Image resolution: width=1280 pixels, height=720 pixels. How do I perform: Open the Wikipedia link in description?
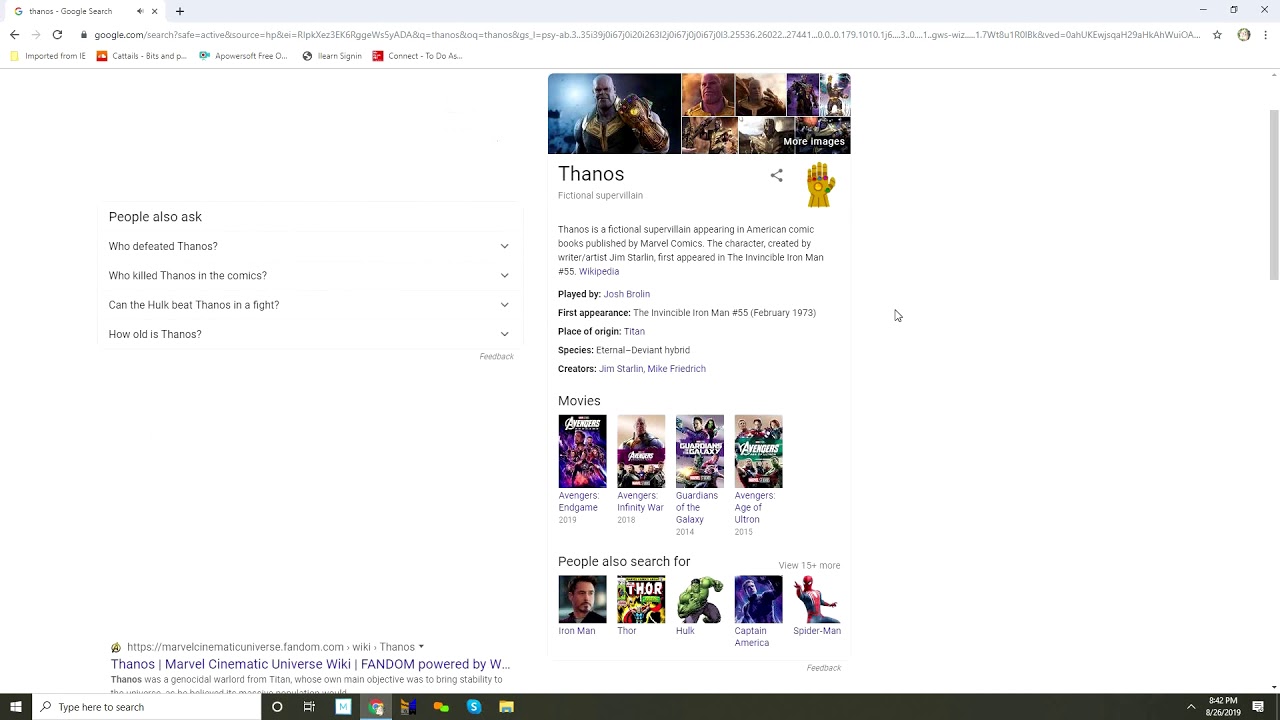point(599,271)
